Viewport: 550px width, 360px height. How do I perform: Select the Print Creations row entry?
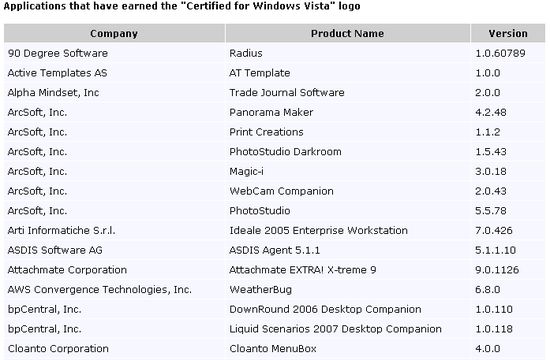[x=266, y=132]
